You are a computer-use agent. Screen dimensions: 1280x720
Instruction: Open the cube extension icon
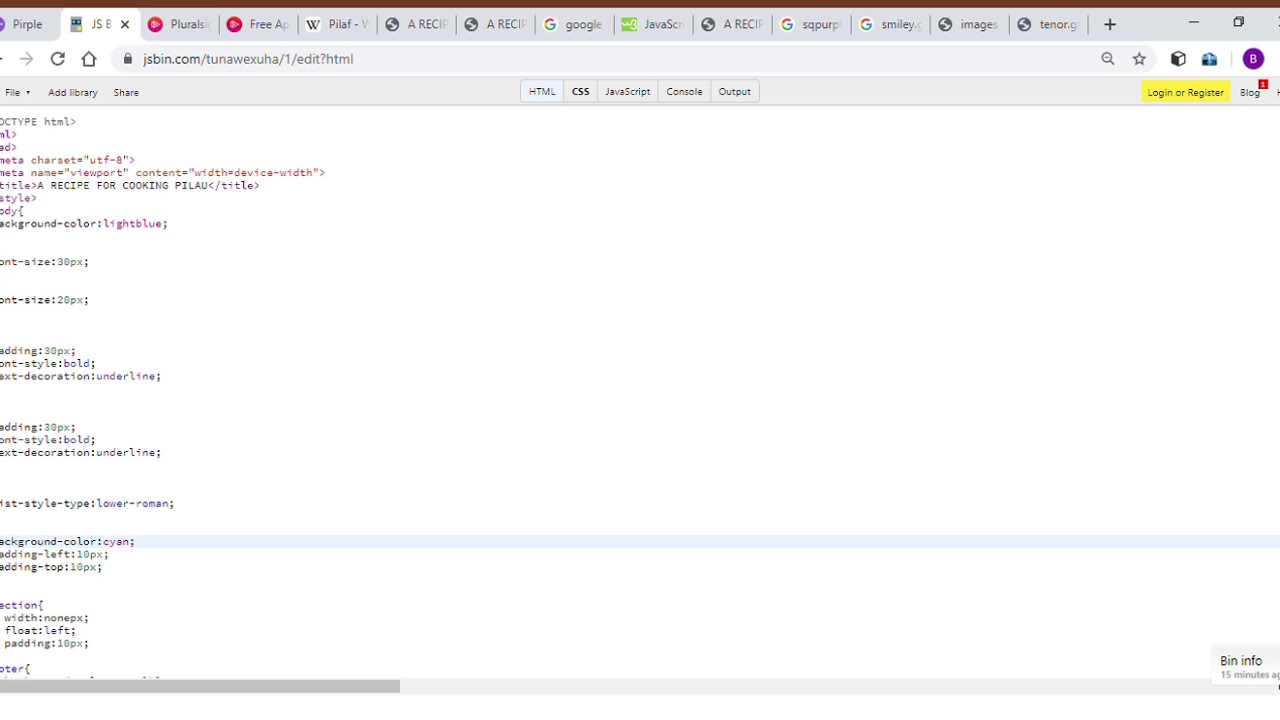1178,59
